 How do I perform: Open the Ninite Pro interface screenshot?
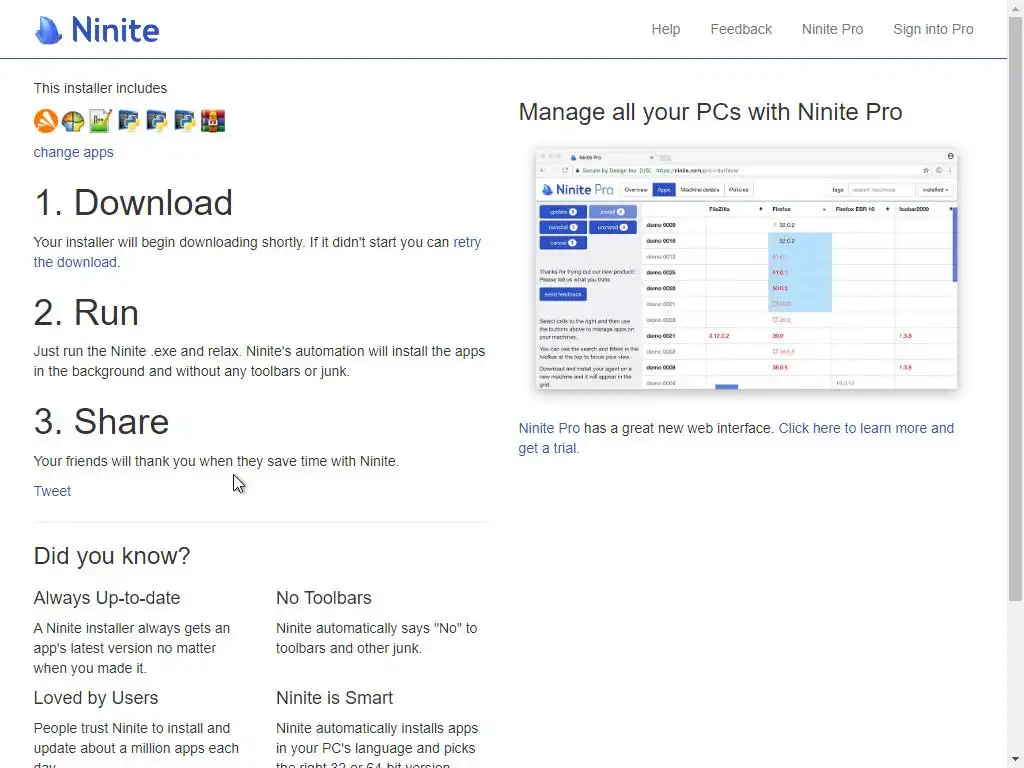(x=746, y=268)
